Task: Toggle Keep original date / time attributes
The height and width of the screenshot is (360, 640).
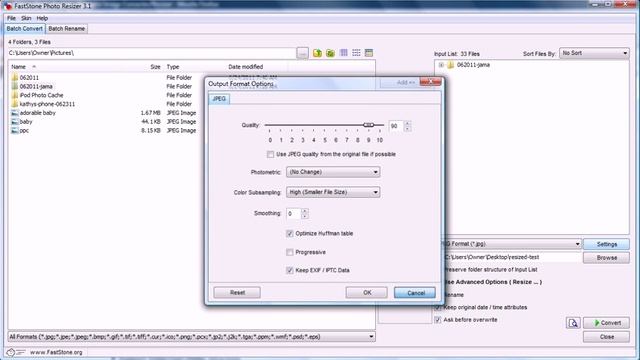Action: [x=438, y=307]
